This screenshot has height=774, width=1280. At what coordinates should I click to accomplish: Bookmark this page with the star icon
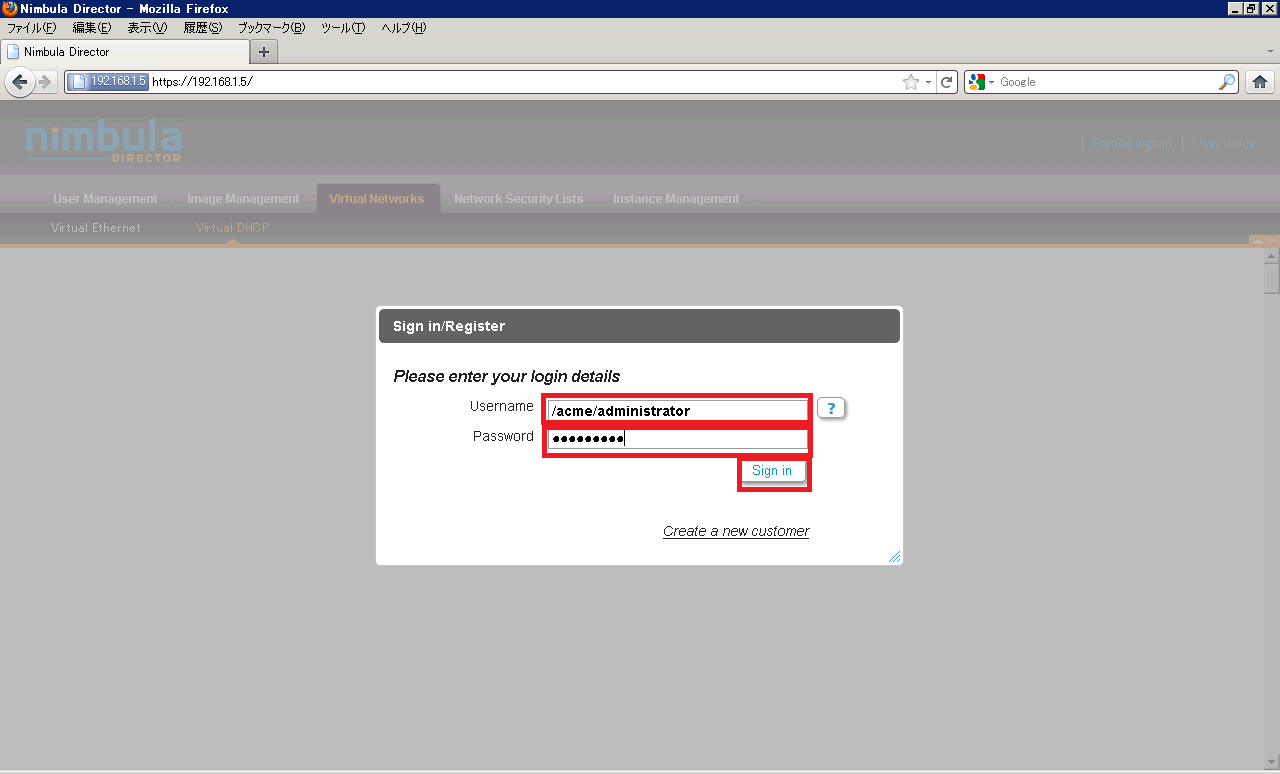click(910, 82)
